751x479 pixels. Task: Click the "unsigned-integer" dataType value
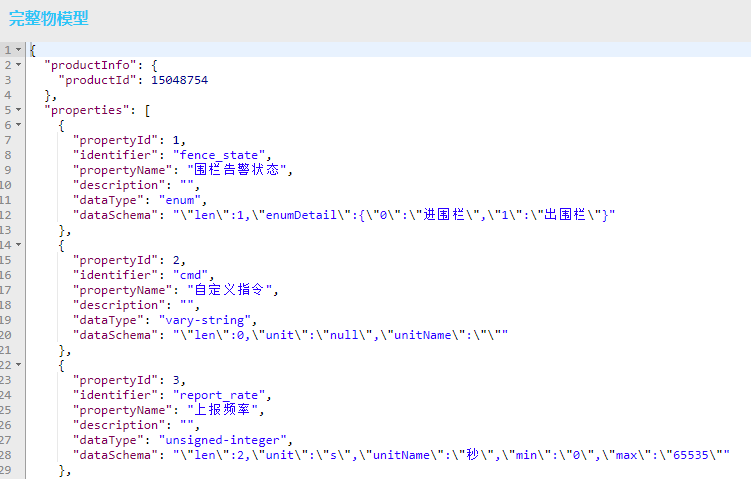tap(222, 440)
